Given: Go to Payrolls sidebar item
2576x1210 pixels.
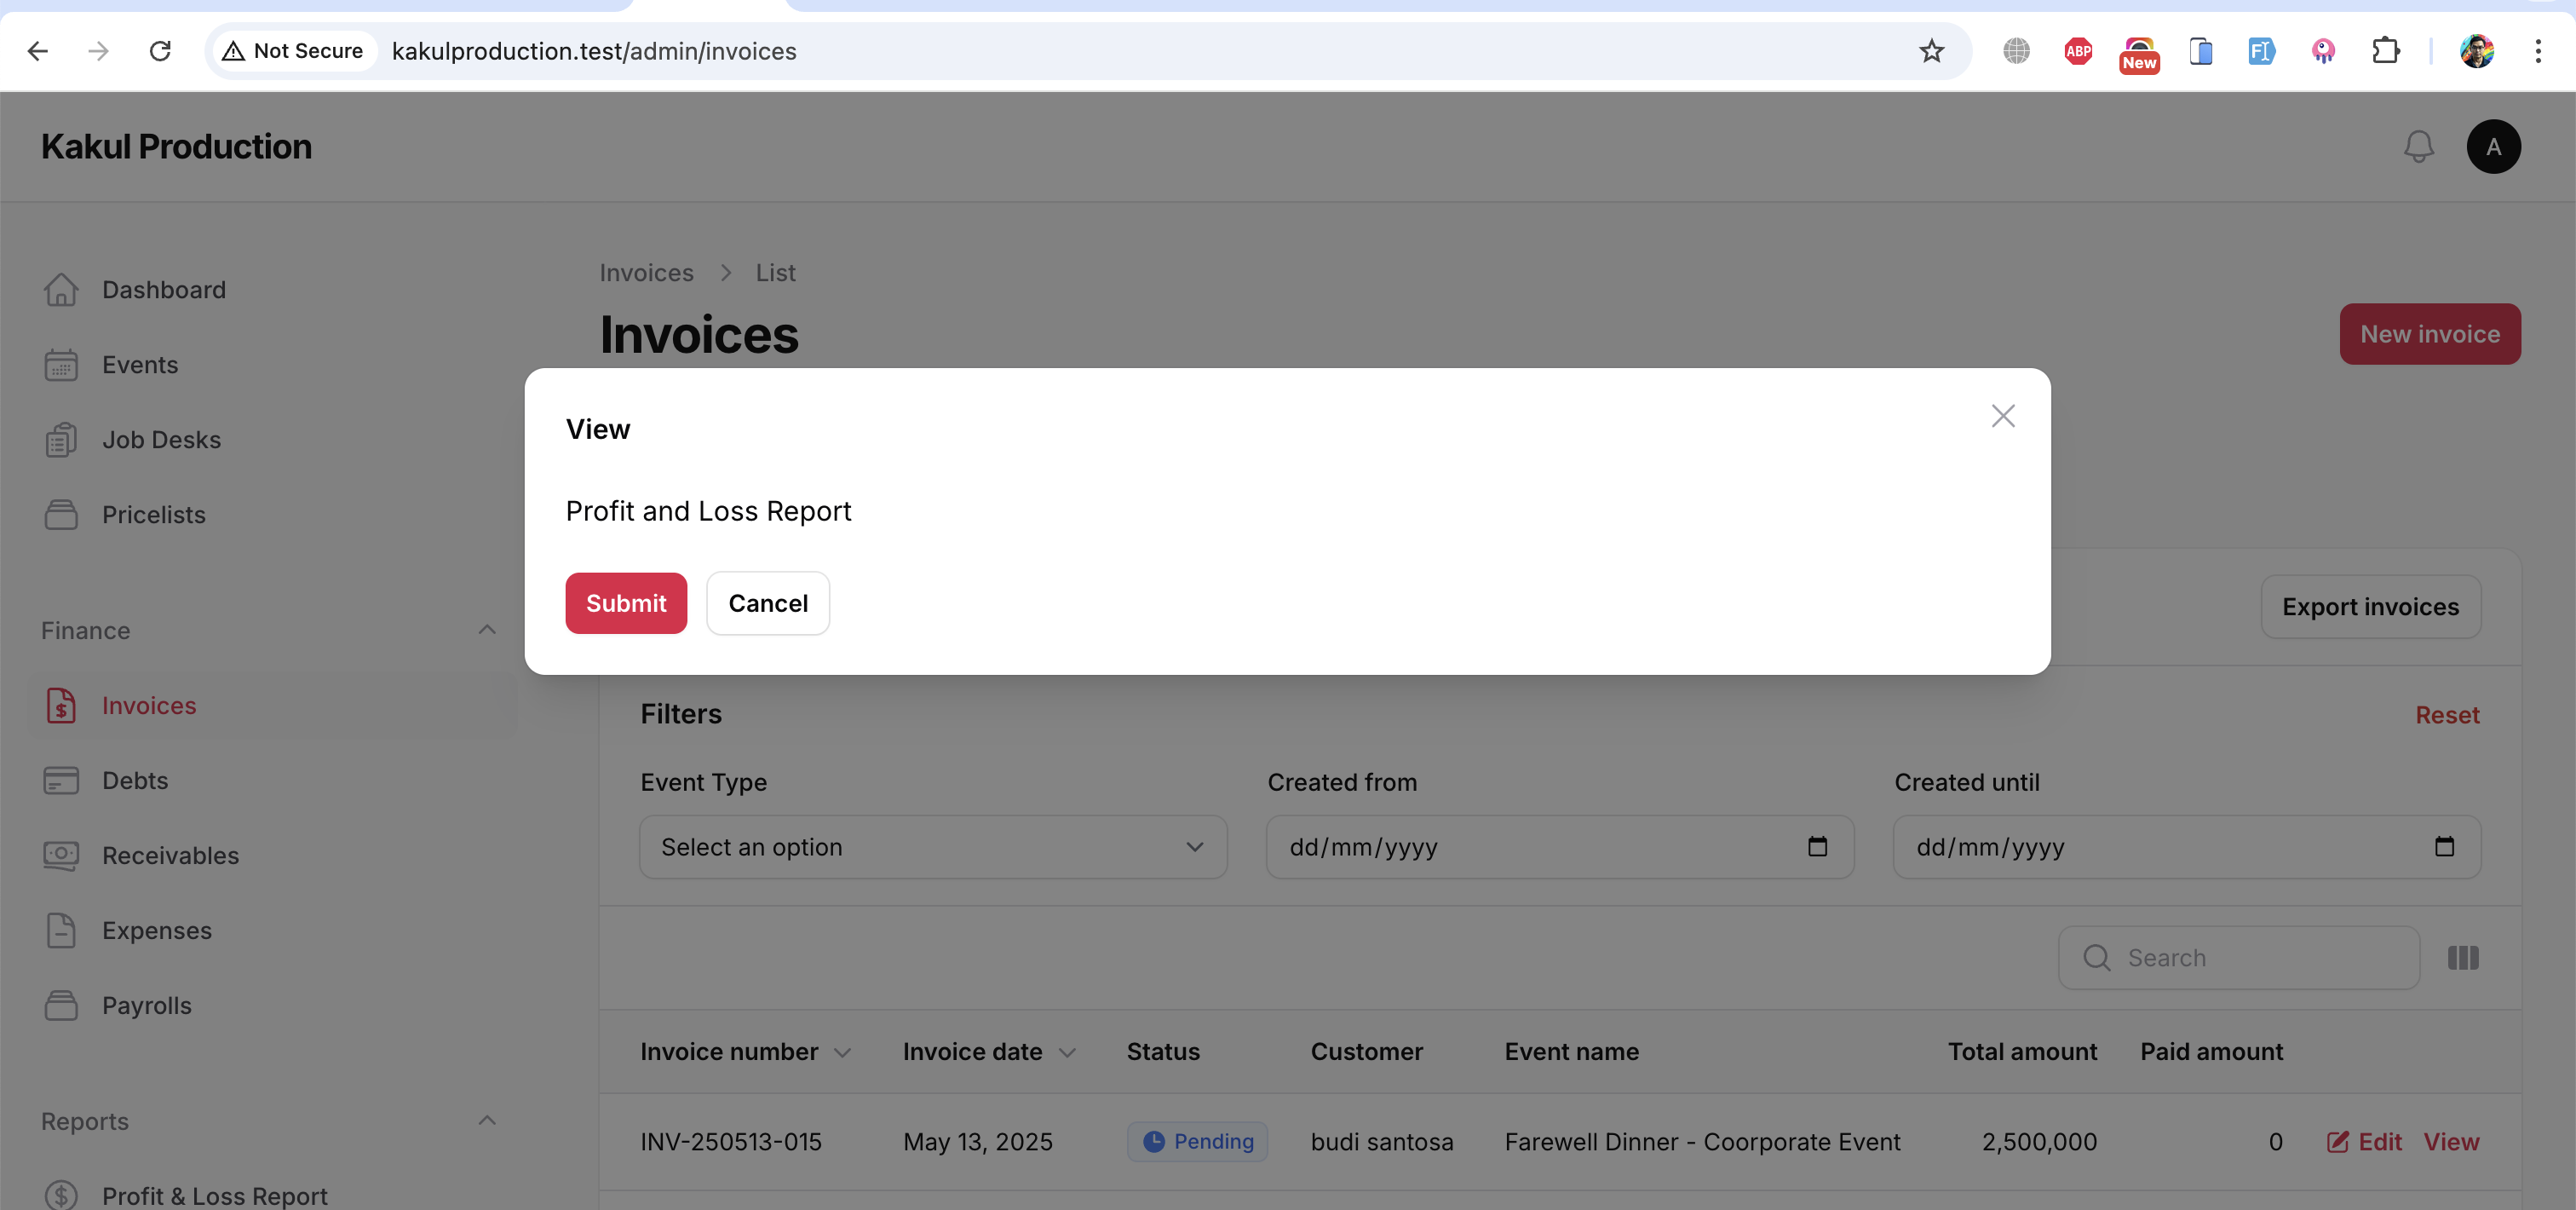Looking at the screenshot, I should pos(146,1006).
